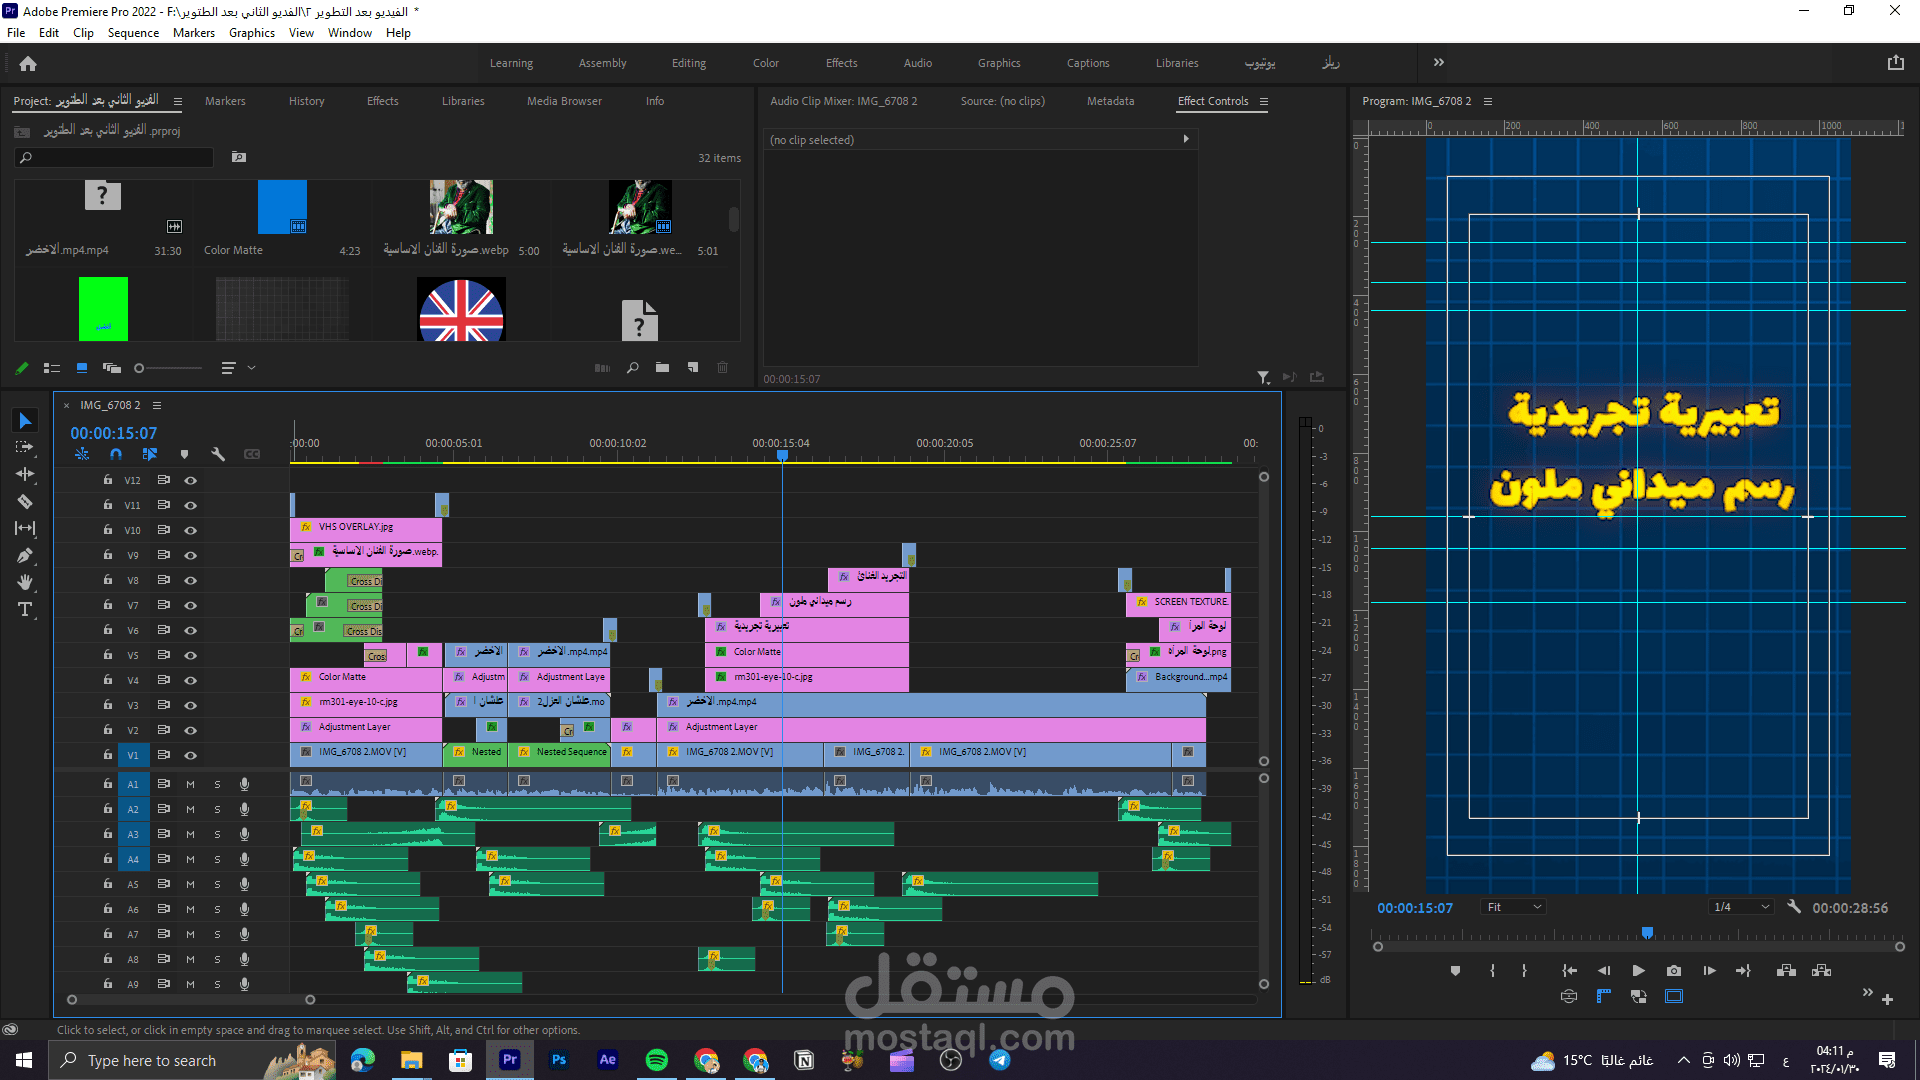Select the Type tool
The image size is (1920, 1080).
pos(25,609)
